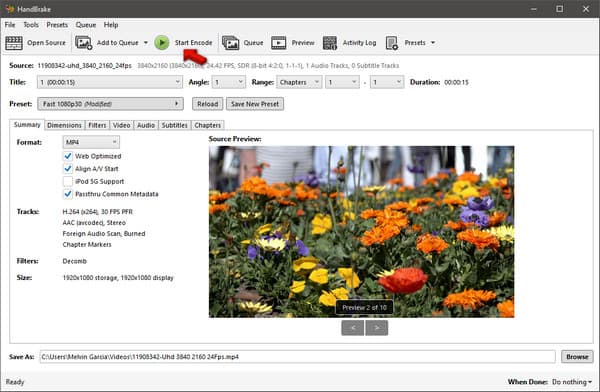Screen dimensions: 600x392
Task: Open the When Done dropdown
Action: point(572,382)
